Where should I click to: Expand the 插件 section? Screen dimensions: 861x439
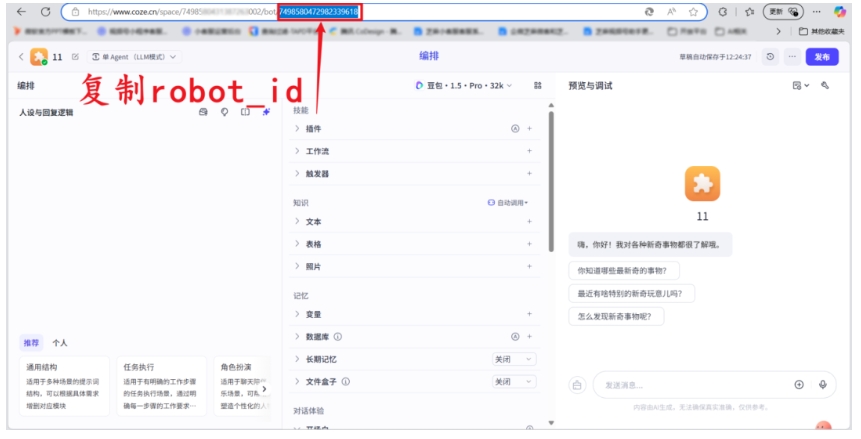(x=297, y=129)
